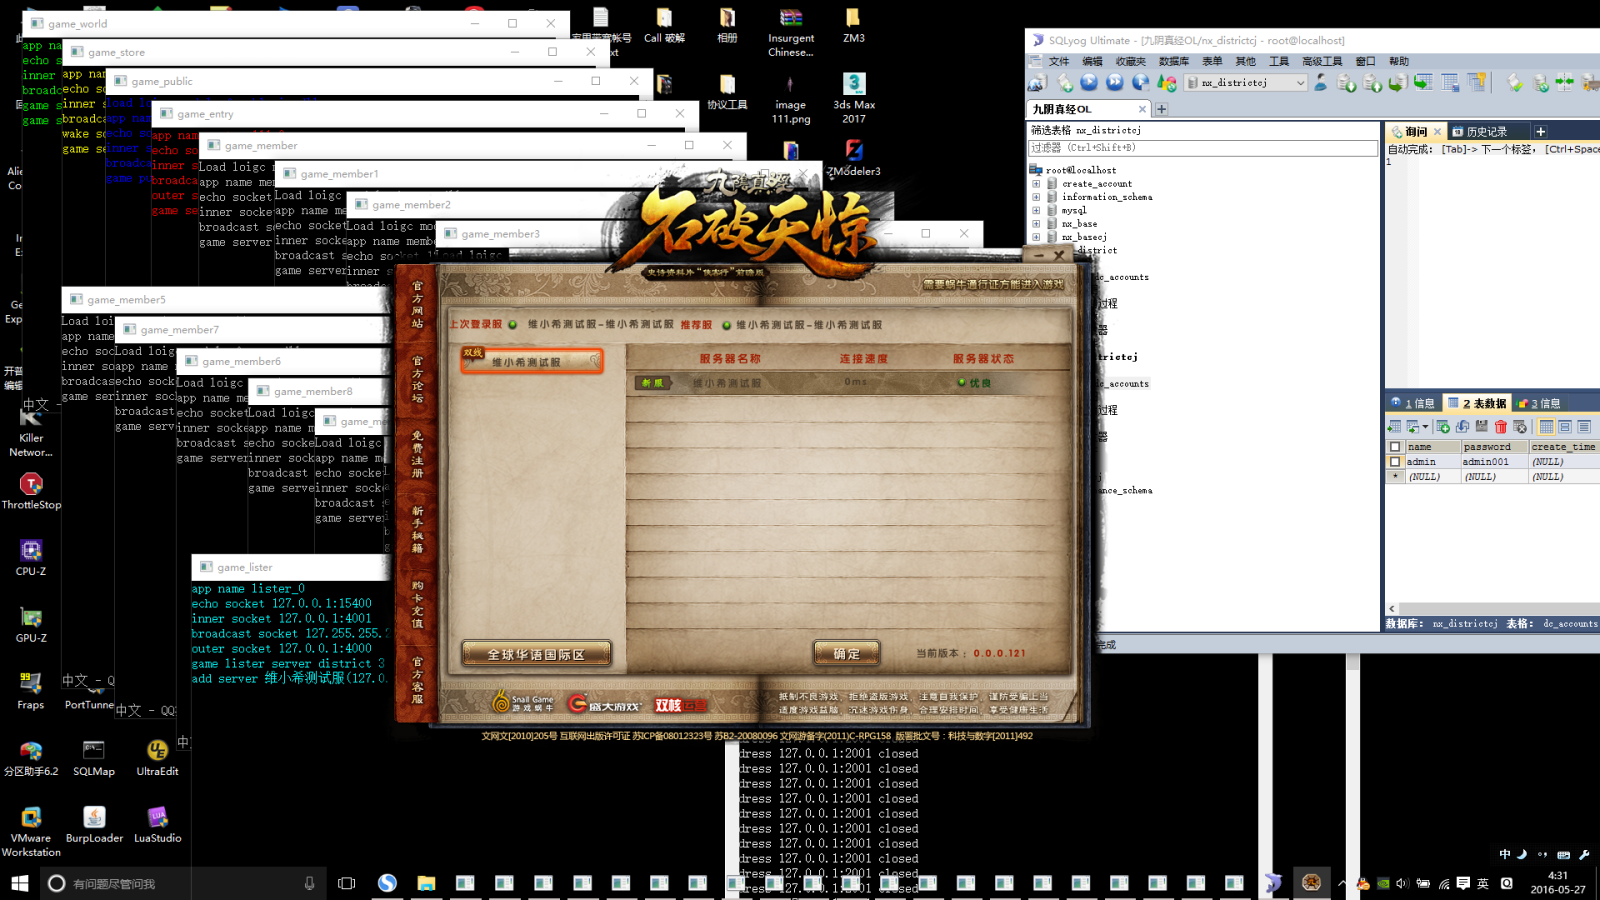The width and height of the screenshot is (1600, 900).
Task: Open LuaStudio desktop shortcut
Action: click(x=157, y=825)
